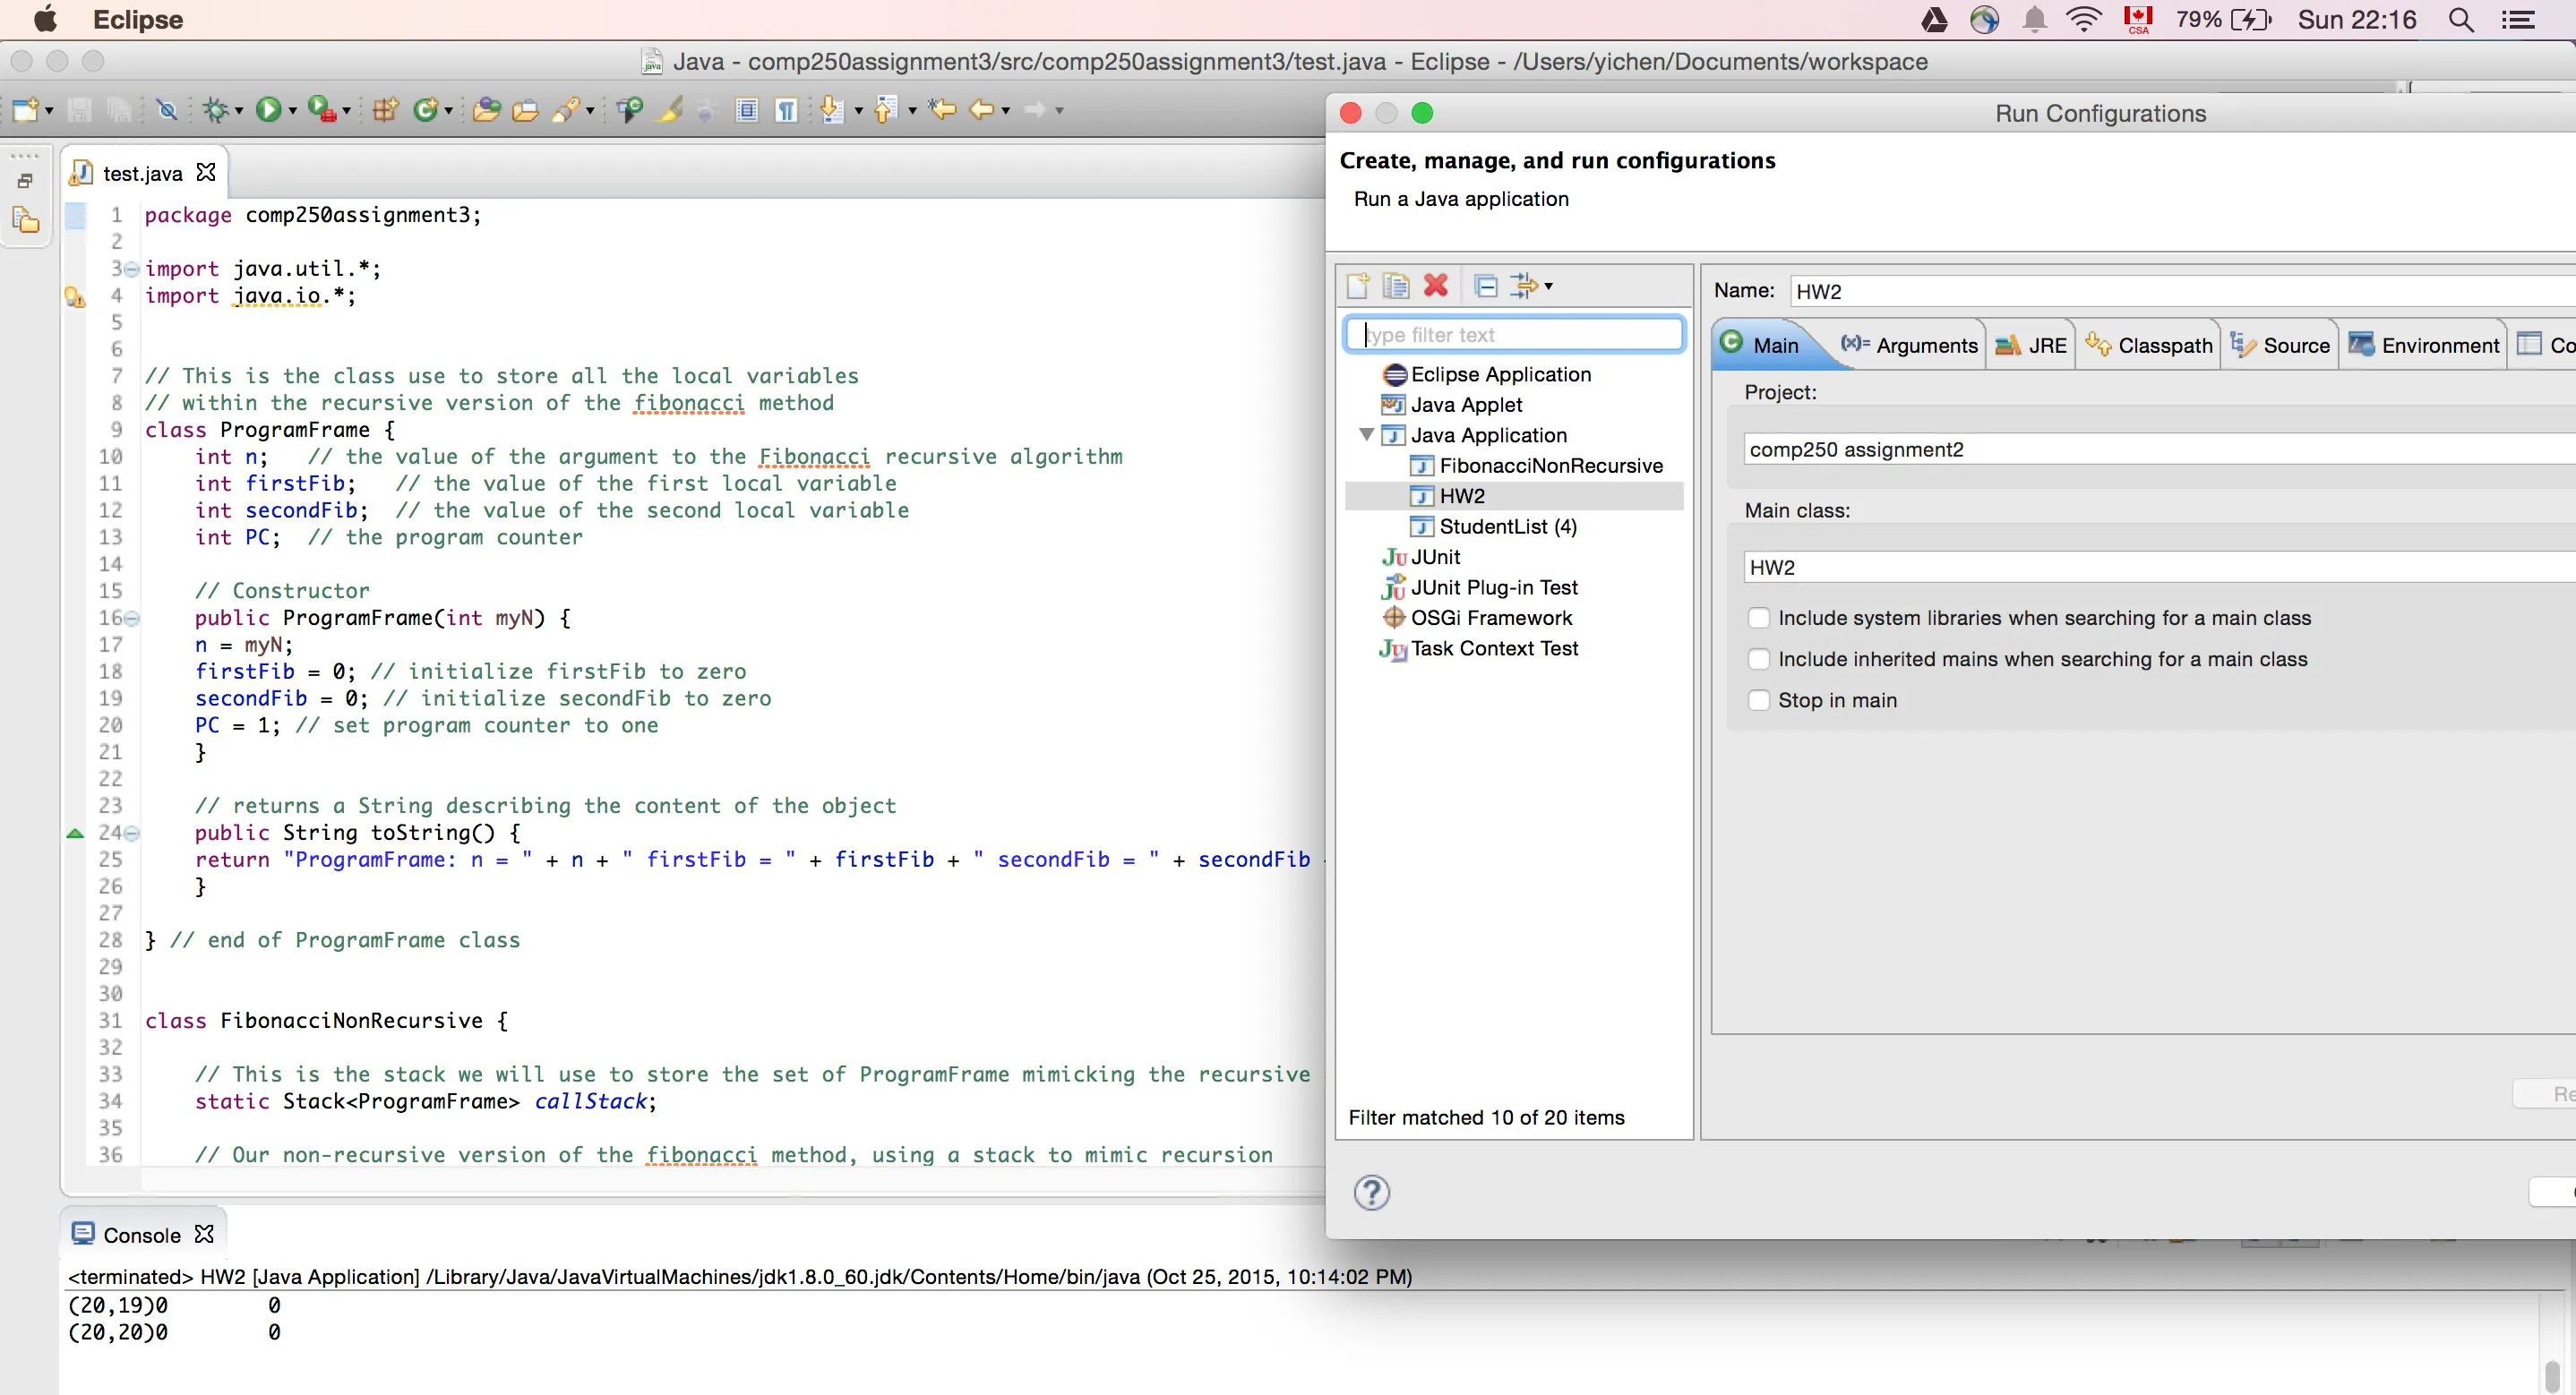Click the Open Type icon in toolbar
Image resolution: width=2576 pixels, height=1395 pixels.
click(486, 109)
